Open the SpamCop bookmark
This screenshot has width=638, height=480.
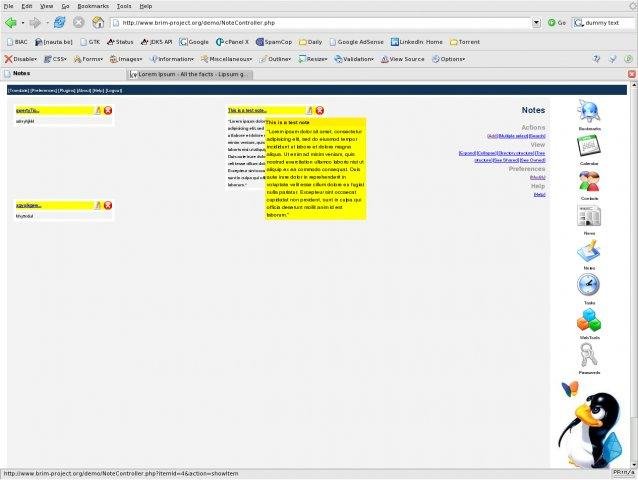pos(274,42)
